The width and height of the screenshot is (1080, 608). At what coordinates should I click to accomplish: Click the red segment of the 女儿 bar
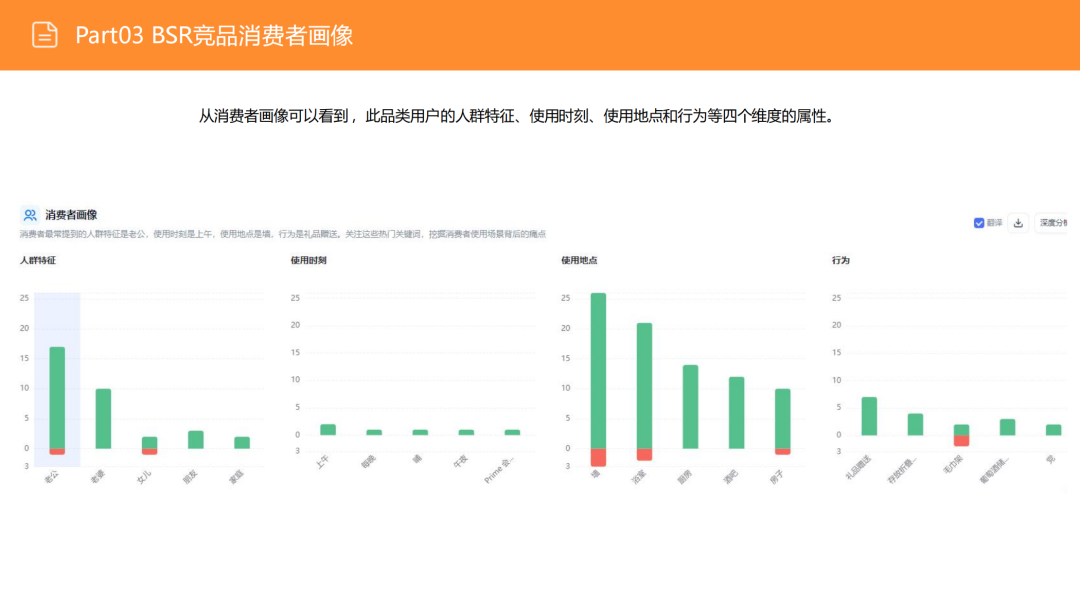click(149, 452)
